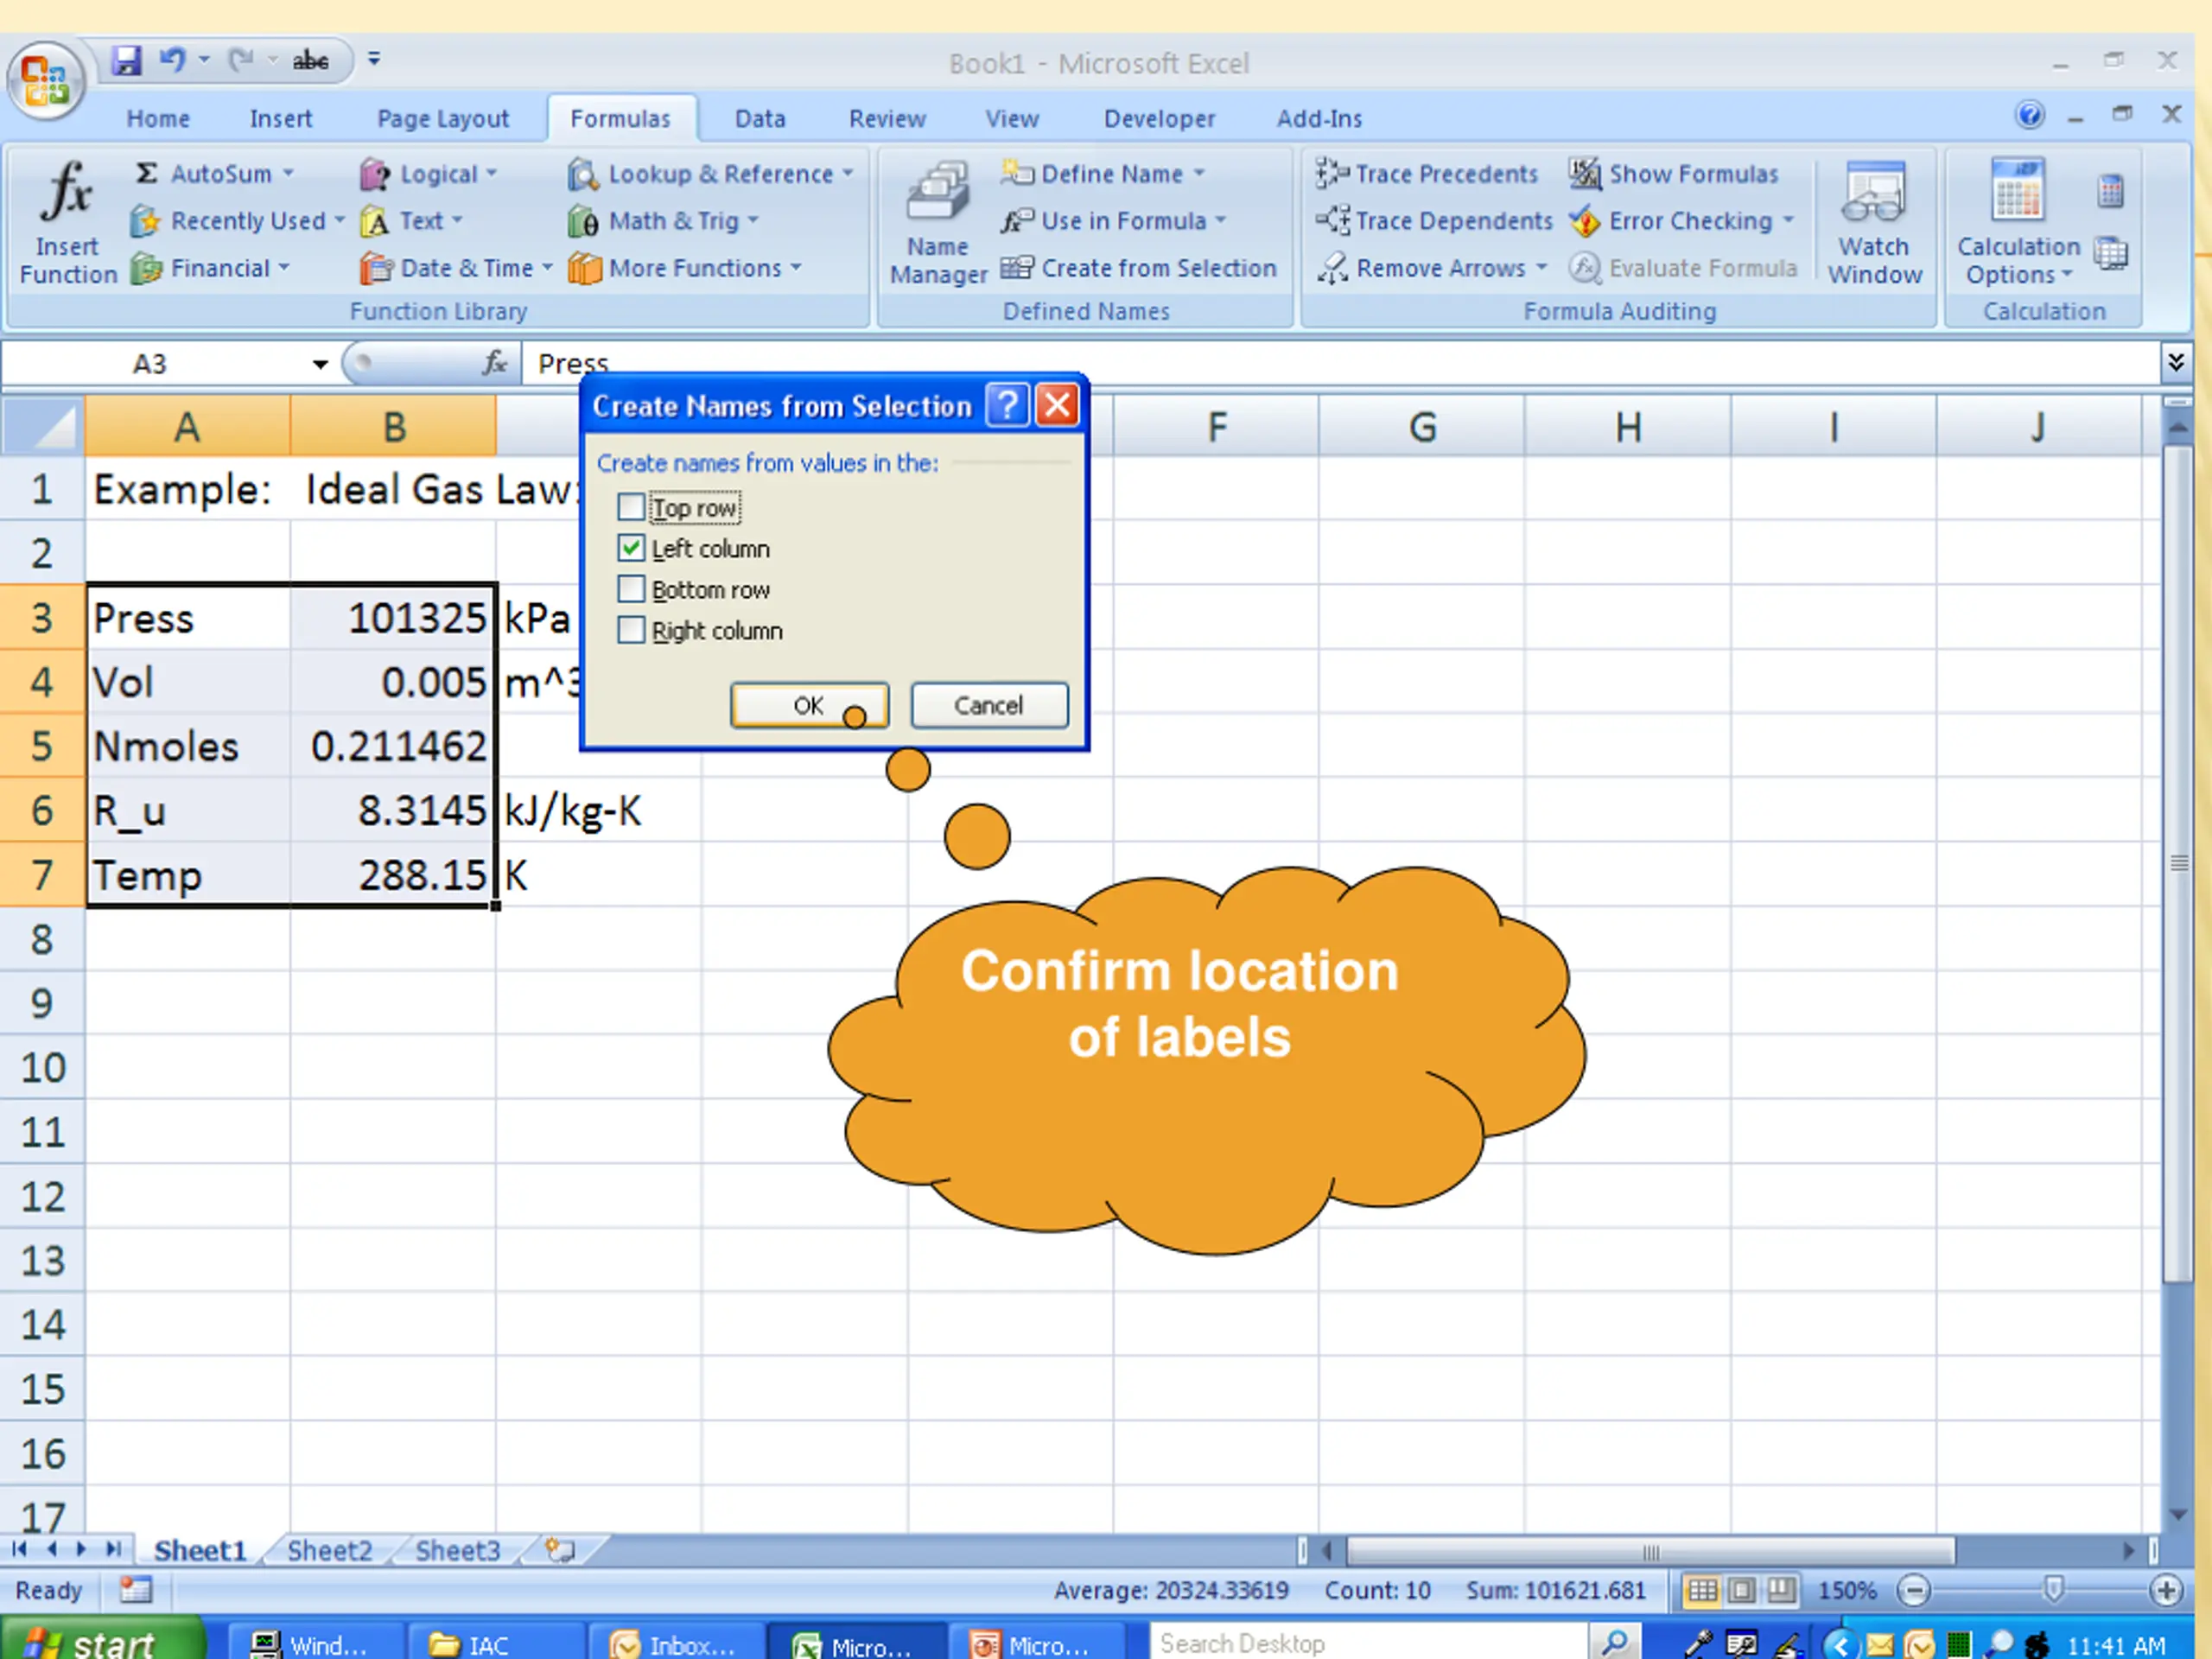Switch to the Data ribbon tab
2212x1659 pixels.
(x=760, y=119)
